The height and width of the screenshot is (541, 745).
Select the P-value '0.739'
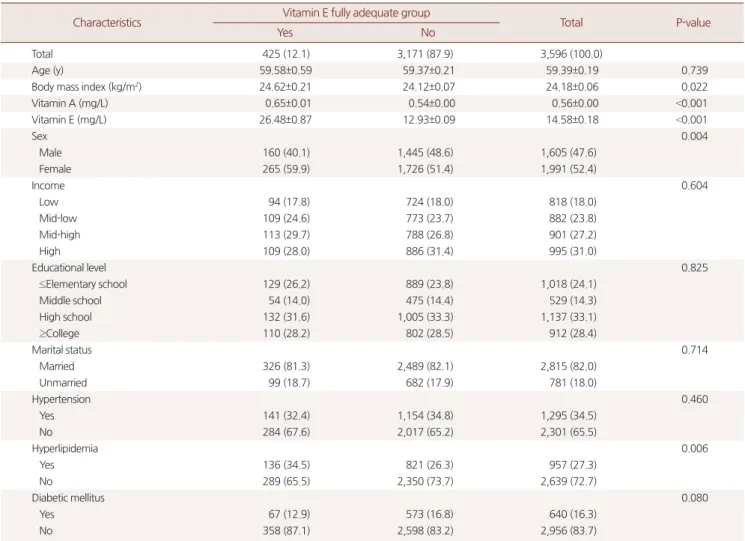pyautogui.click(x=695, y=70)
